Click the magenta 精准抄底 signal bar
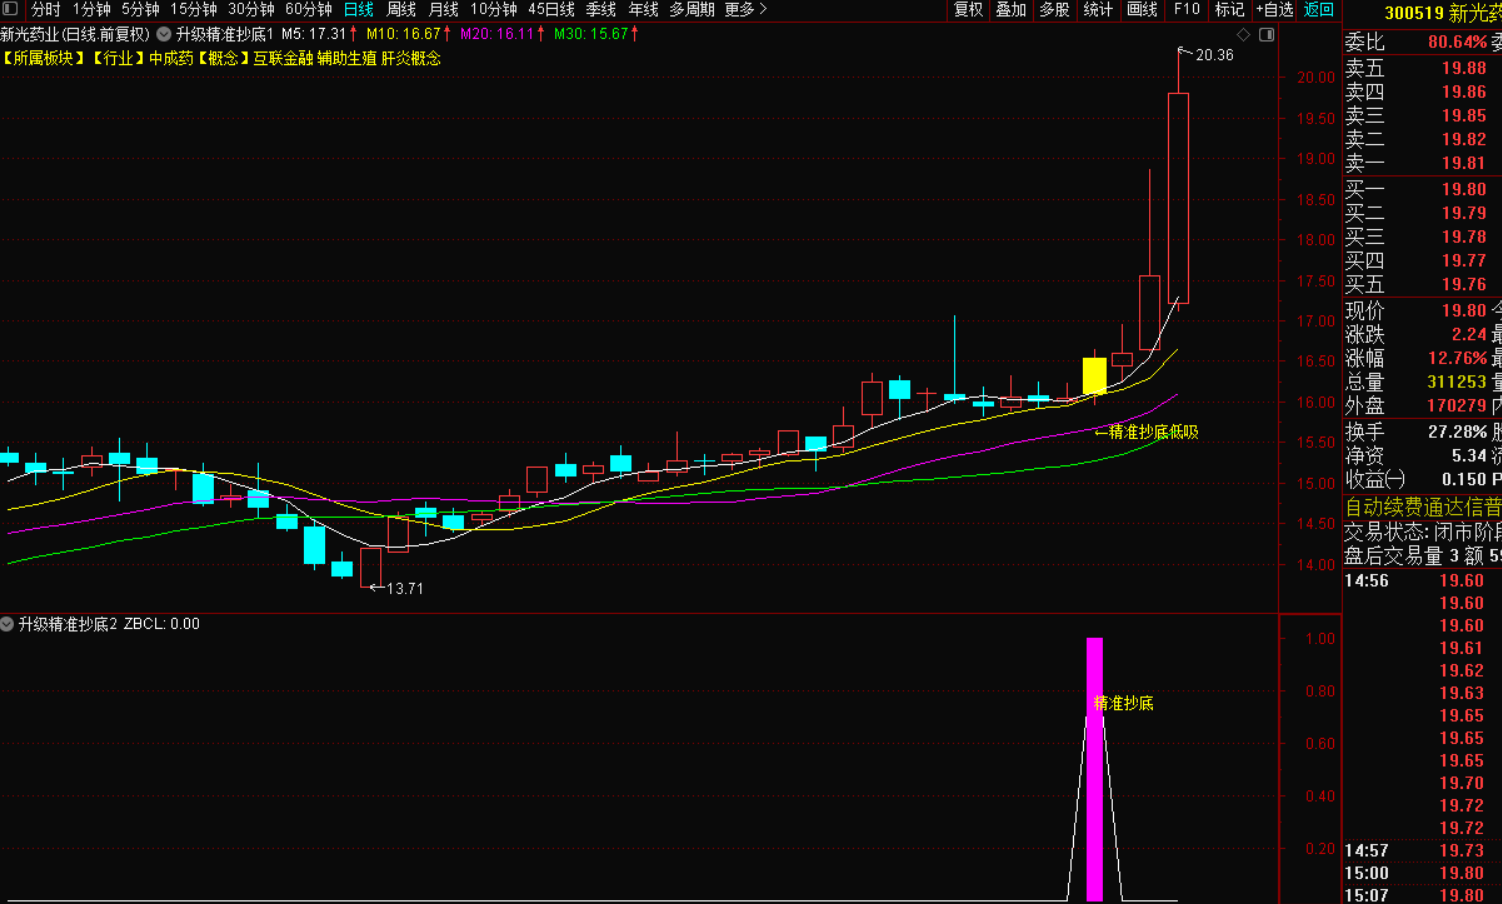 (1094, 770)
